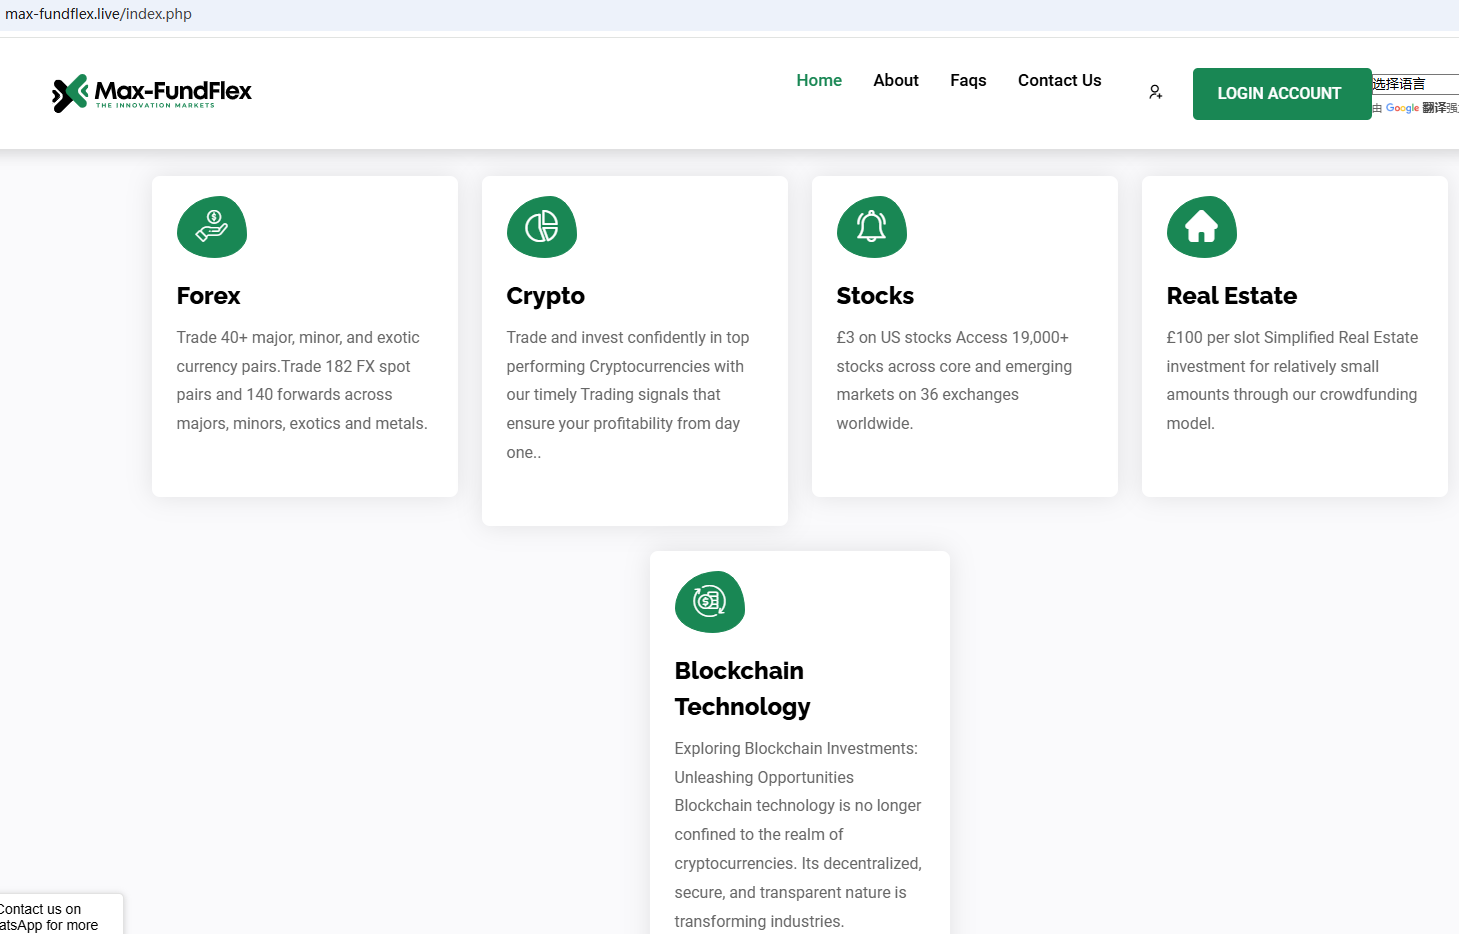Go to the Home nav item
The width and height of the screenshot is (1459, 934).
pos(819,80)
